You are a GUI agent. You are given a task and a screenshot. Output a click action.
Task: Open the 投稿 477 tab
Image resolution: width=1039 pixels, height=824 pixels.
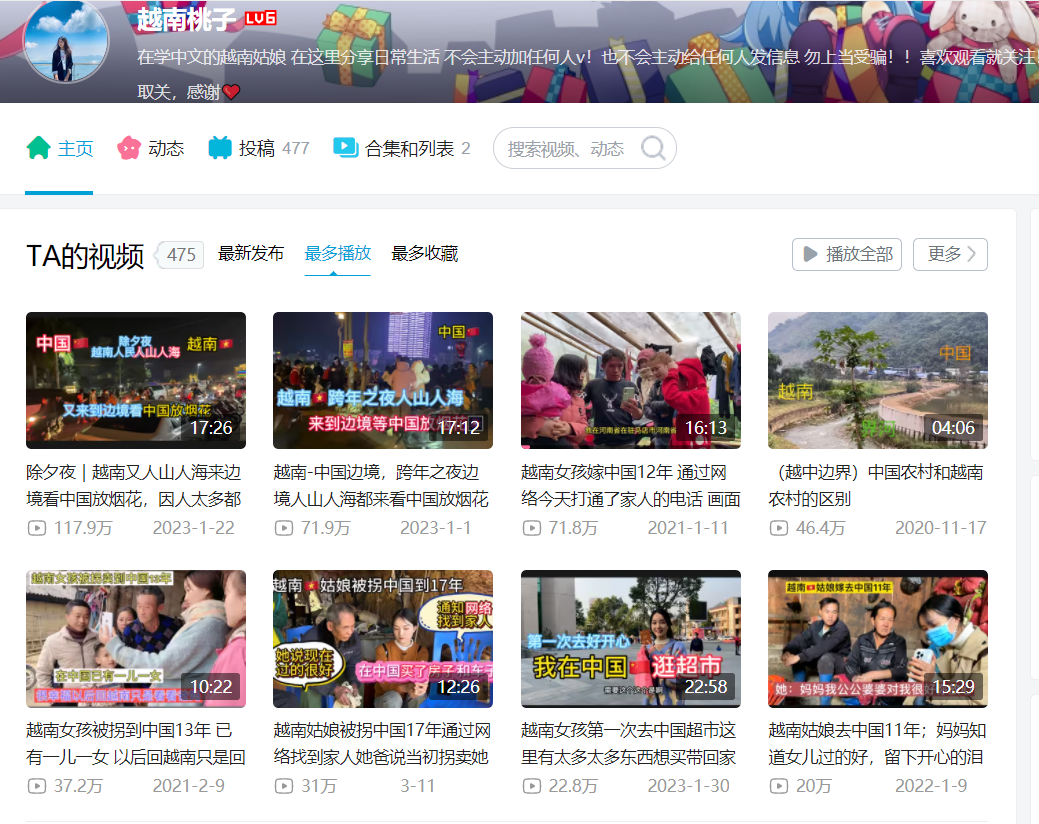[258, 148]
